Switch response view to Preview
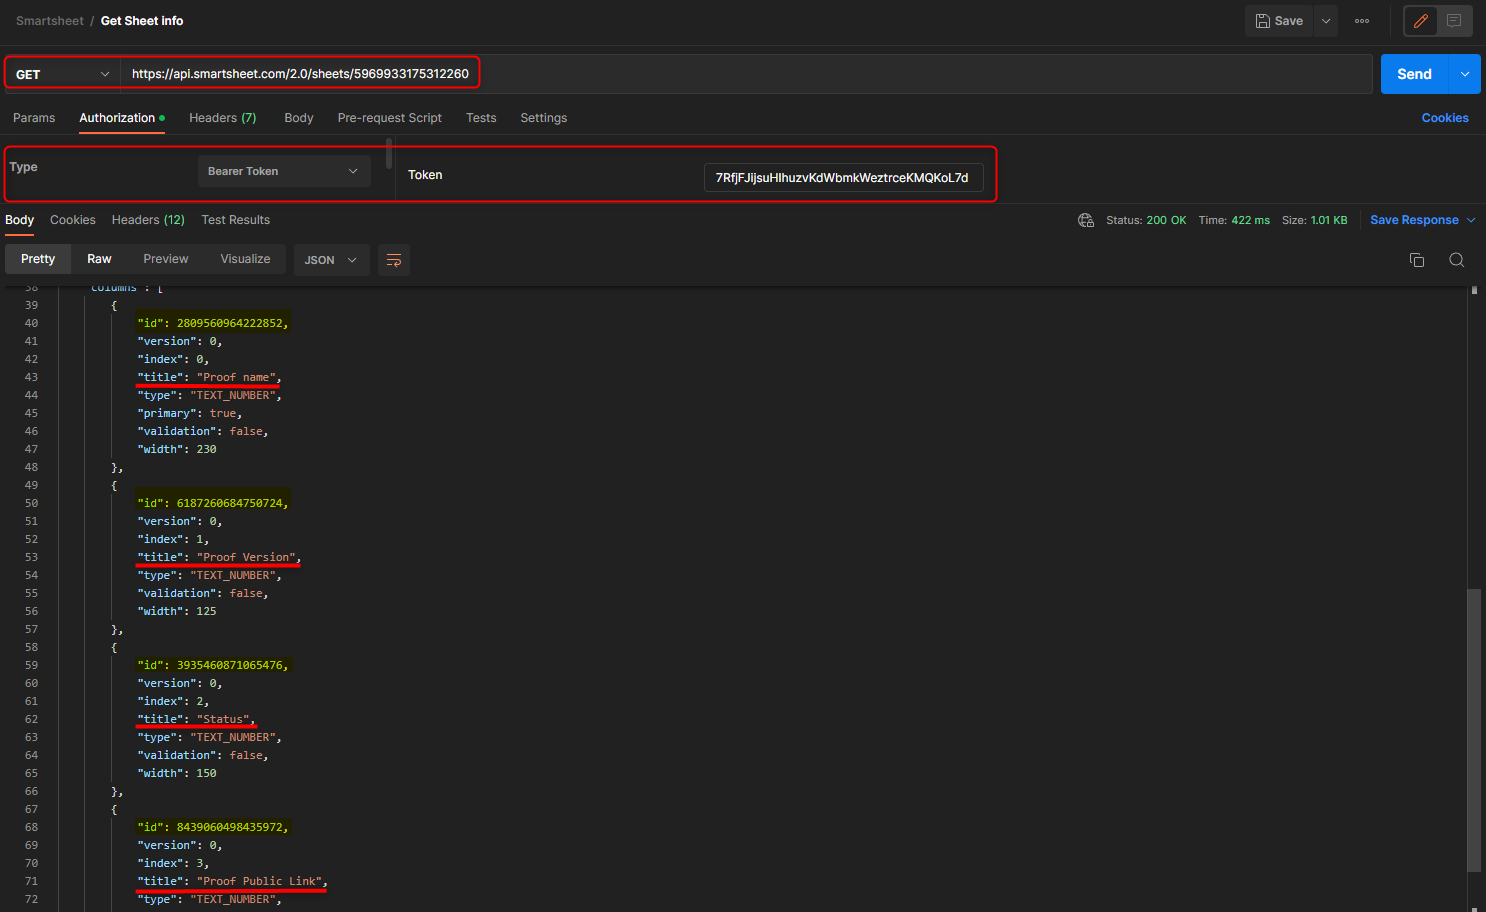 166,259
